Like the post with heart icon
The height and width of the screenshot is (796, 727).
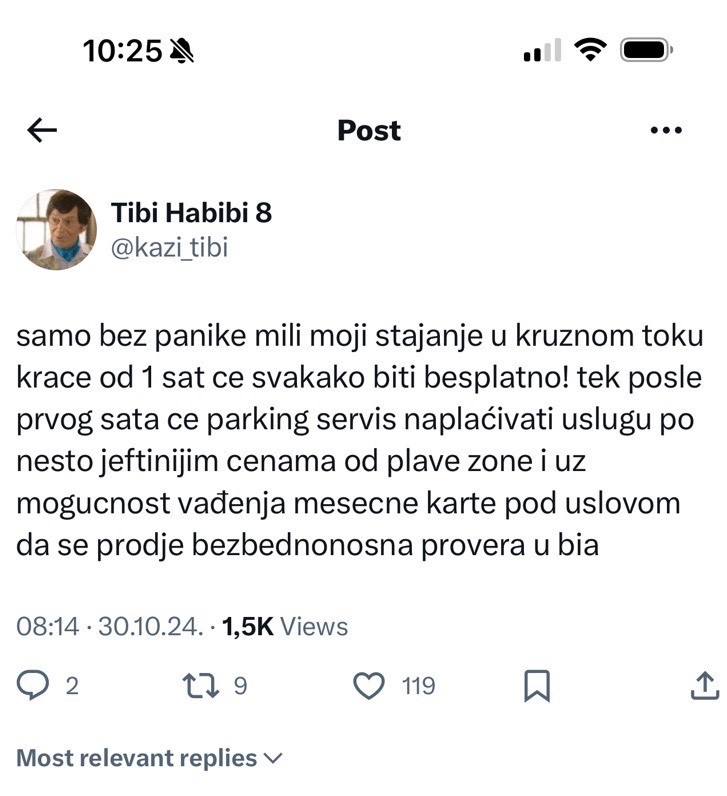coord(370,685)
